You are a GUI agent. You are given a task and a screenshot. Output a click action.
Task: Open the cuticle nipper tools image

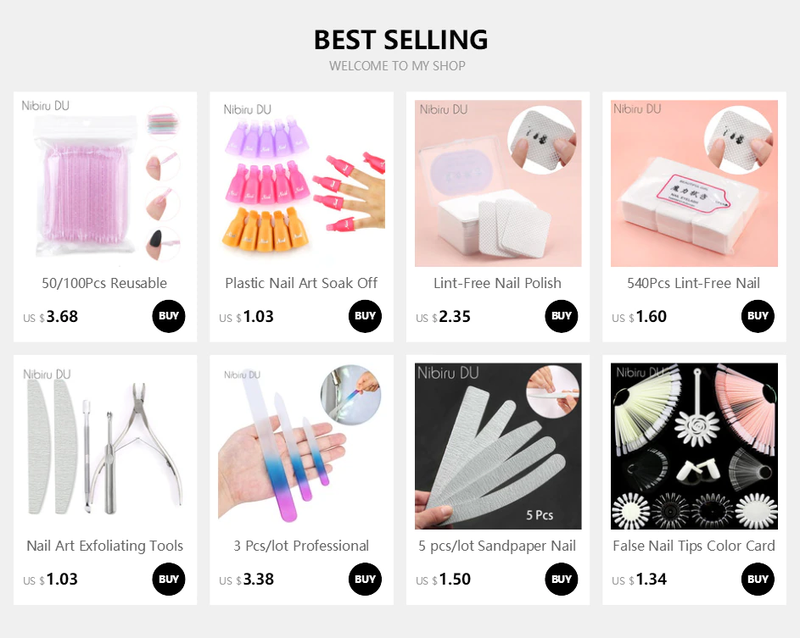click(x=105, y=446)
